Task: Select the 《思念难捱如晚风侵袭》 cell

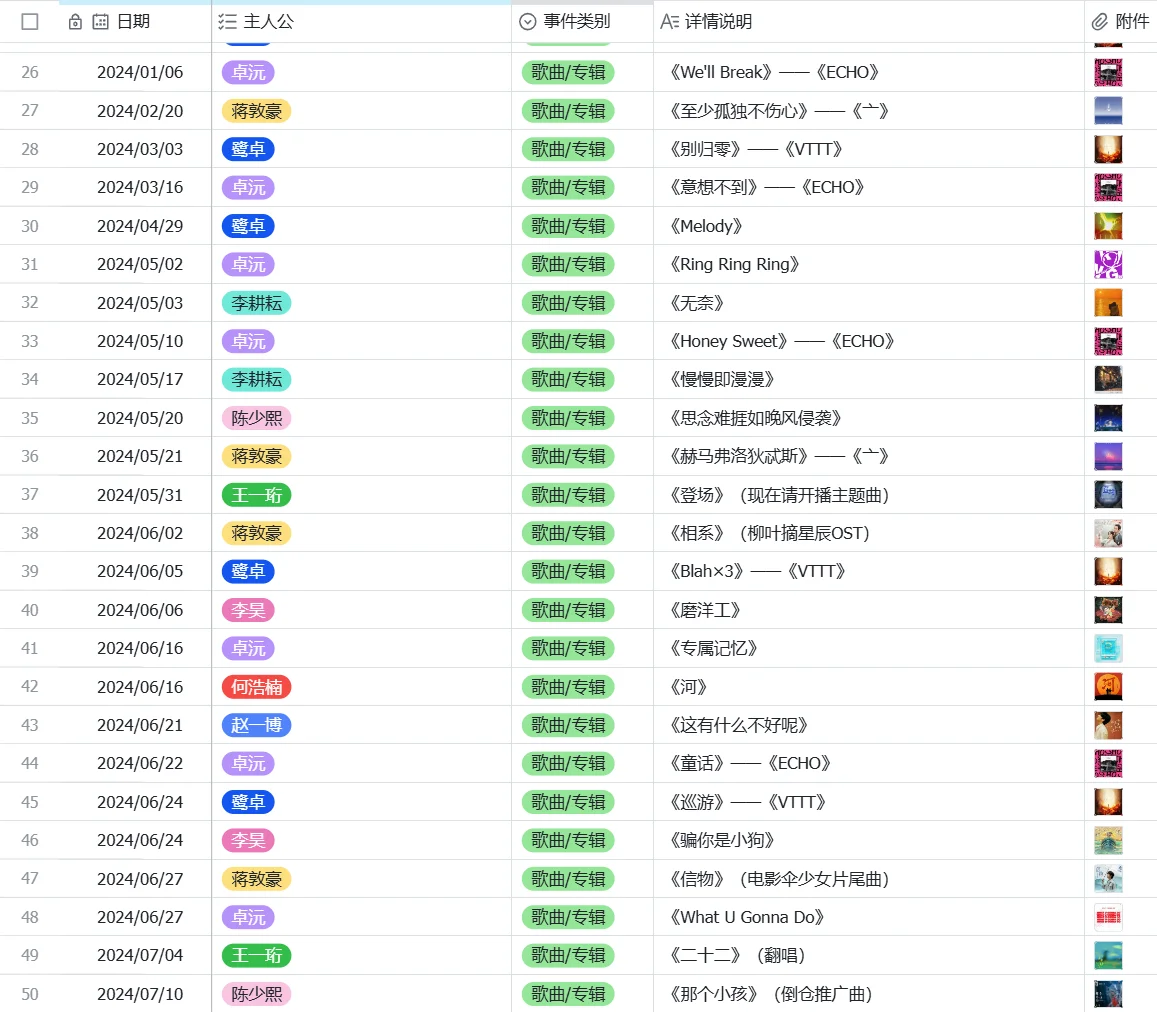Action: pos(868,418)
